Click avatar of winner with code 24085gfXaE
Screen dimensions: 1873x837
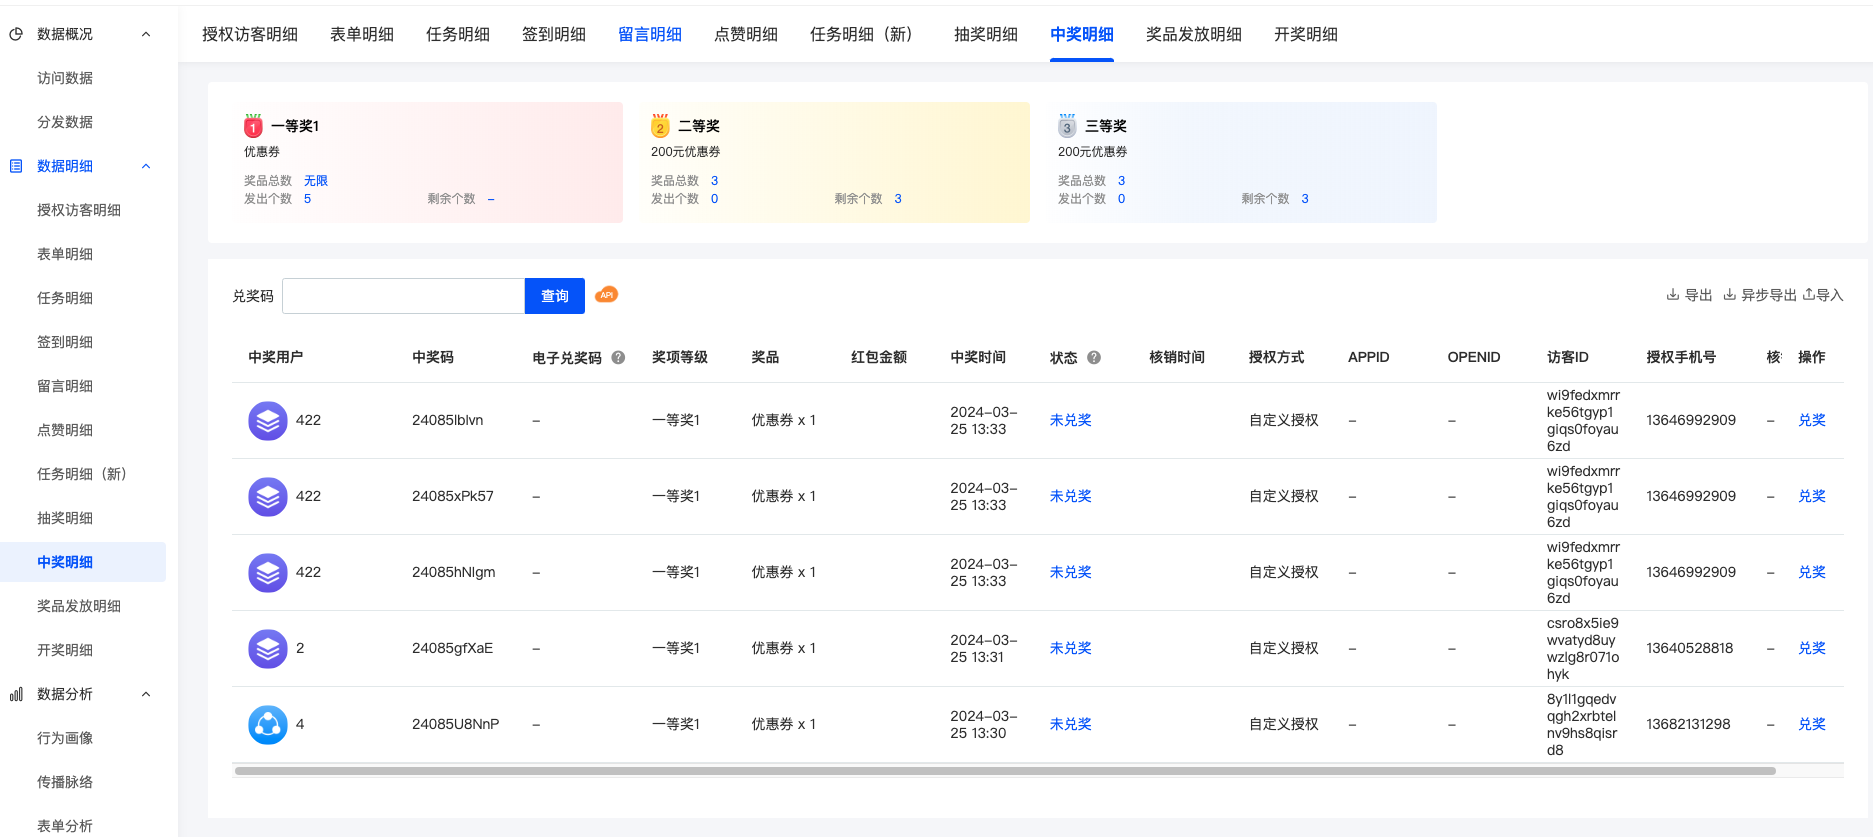coord(268,649)
